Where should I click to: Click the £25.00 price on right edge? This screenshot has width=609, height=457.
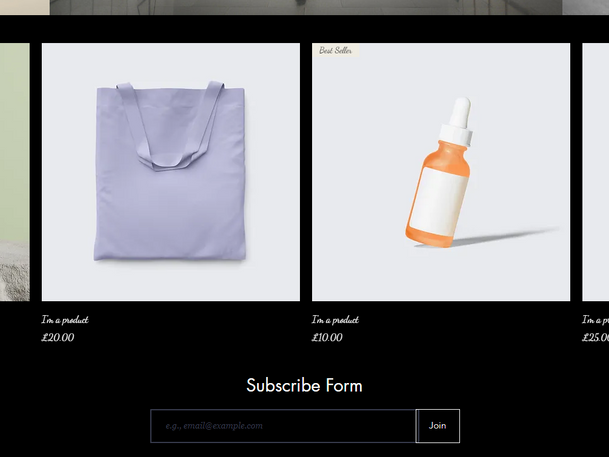(595, 337)
